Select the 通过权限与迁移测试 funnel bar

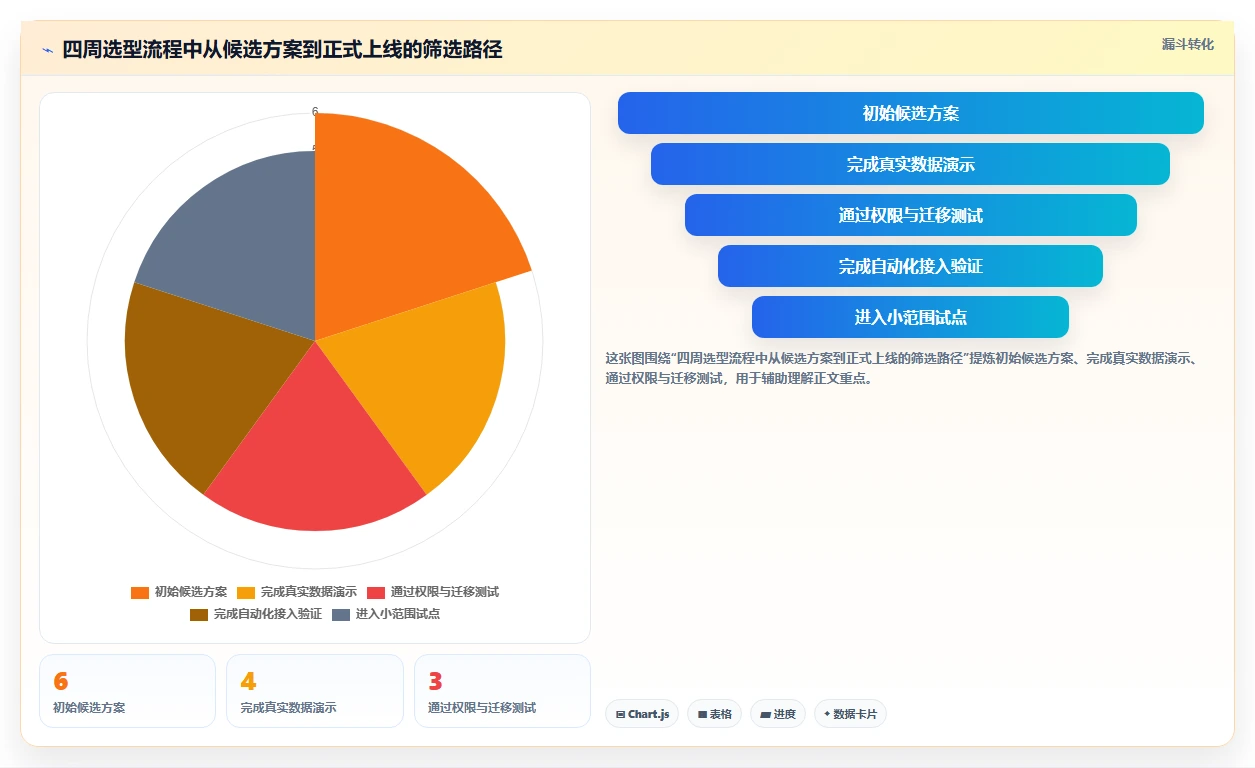pyautogui.click(x=910, y=215)
